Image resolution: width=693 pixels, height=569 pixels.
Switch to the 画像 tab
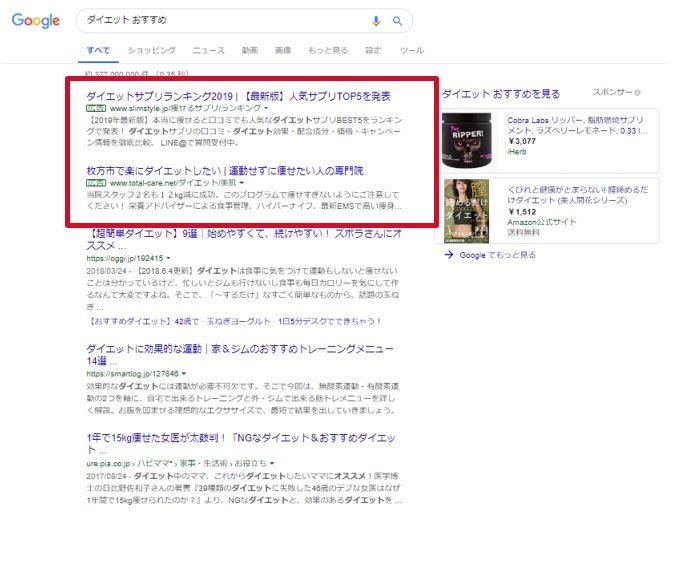(x=283, y=50)
